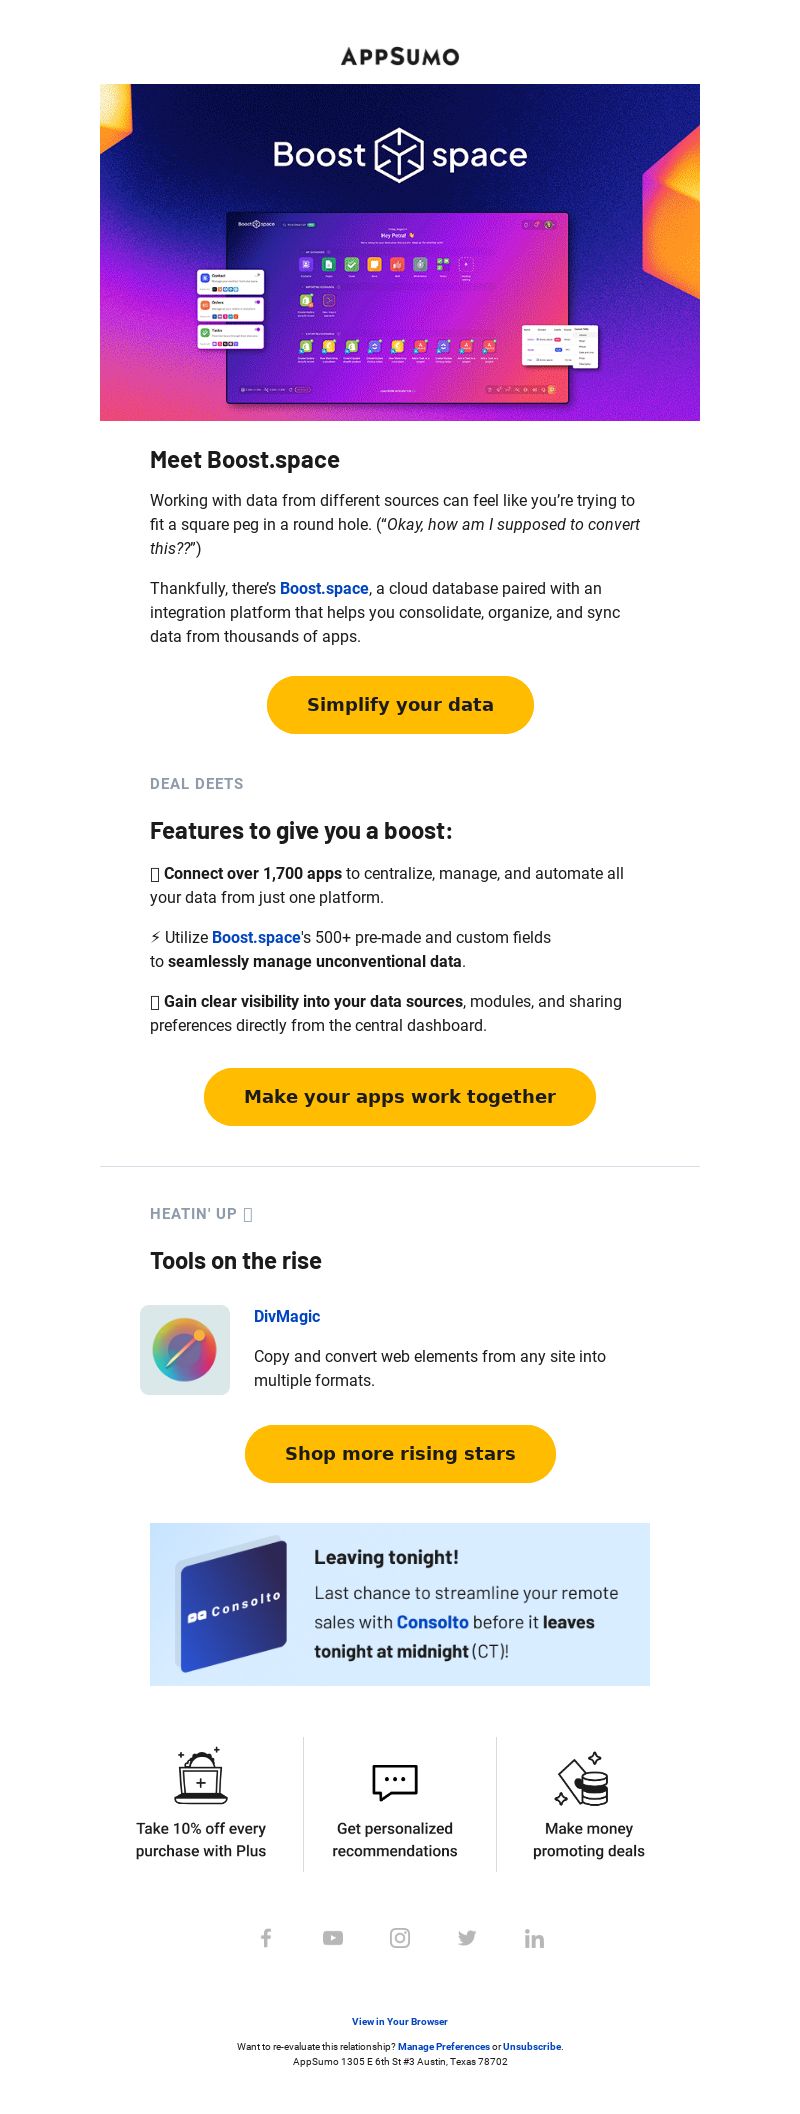Open the Twitter social icon
800x2114 pixels.
coord(467,1938)
